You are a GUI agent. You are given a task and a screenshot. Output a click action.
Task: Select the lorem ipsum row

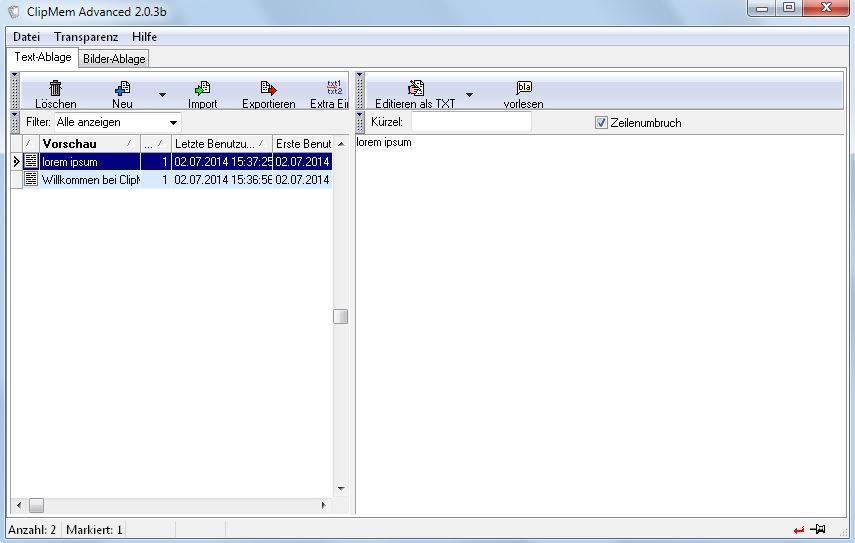171,162
